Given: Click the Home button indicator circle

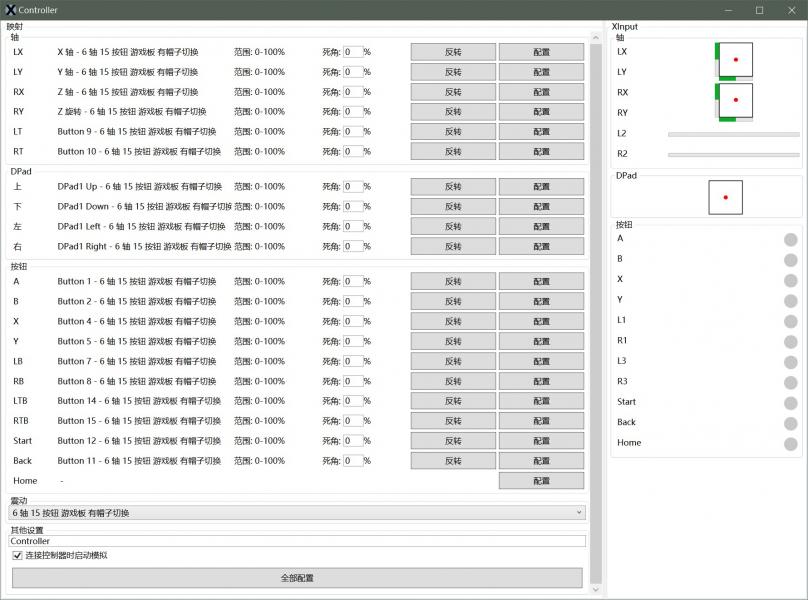Looking at the screenshot, I should tap(790, 443).
